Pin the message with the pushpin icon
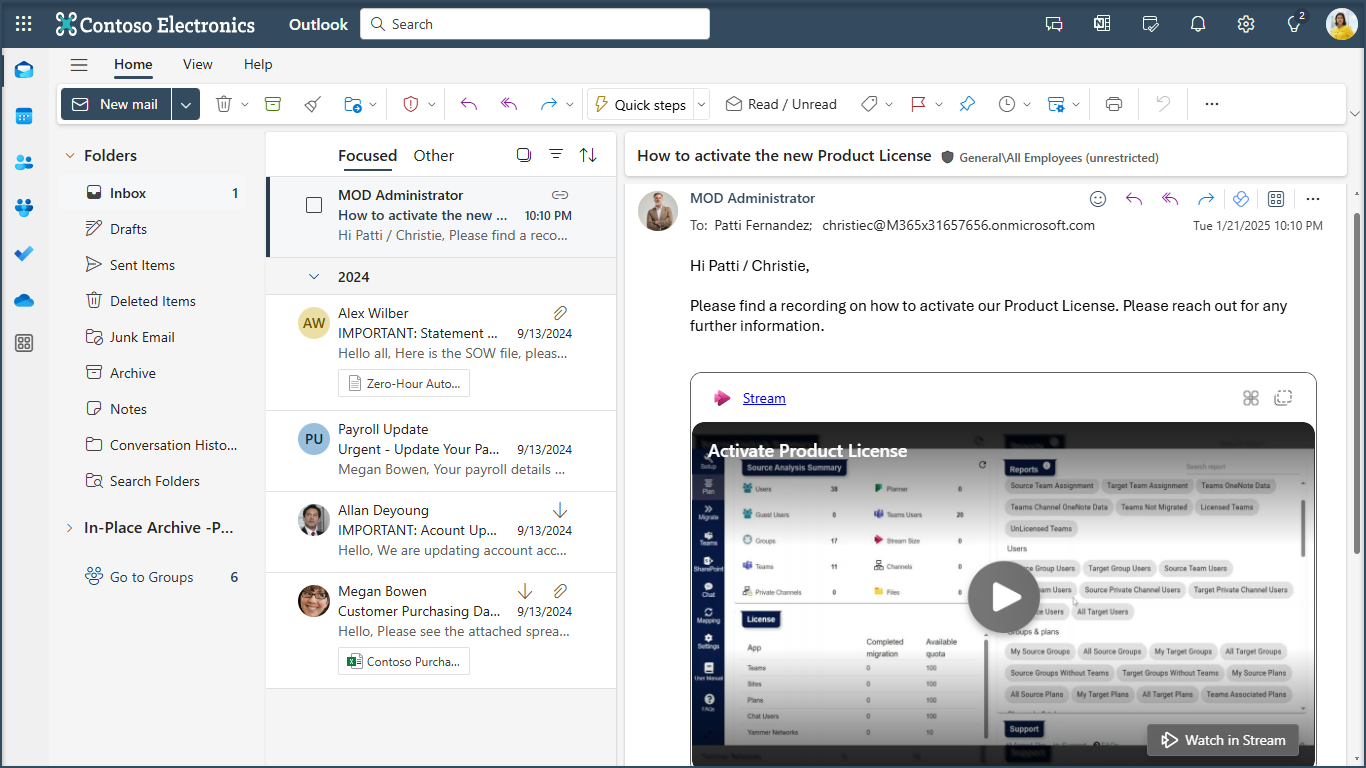 pyautogui.click(x=966, y=104)
